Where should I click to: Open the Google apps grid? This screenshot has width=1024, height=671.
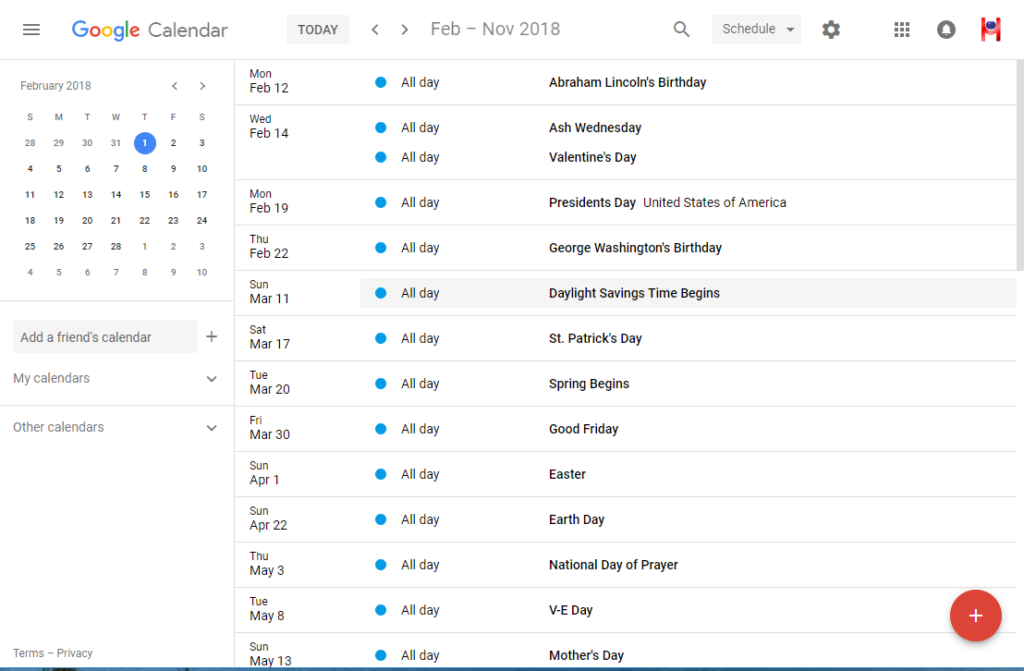click(x=902, y=29)
